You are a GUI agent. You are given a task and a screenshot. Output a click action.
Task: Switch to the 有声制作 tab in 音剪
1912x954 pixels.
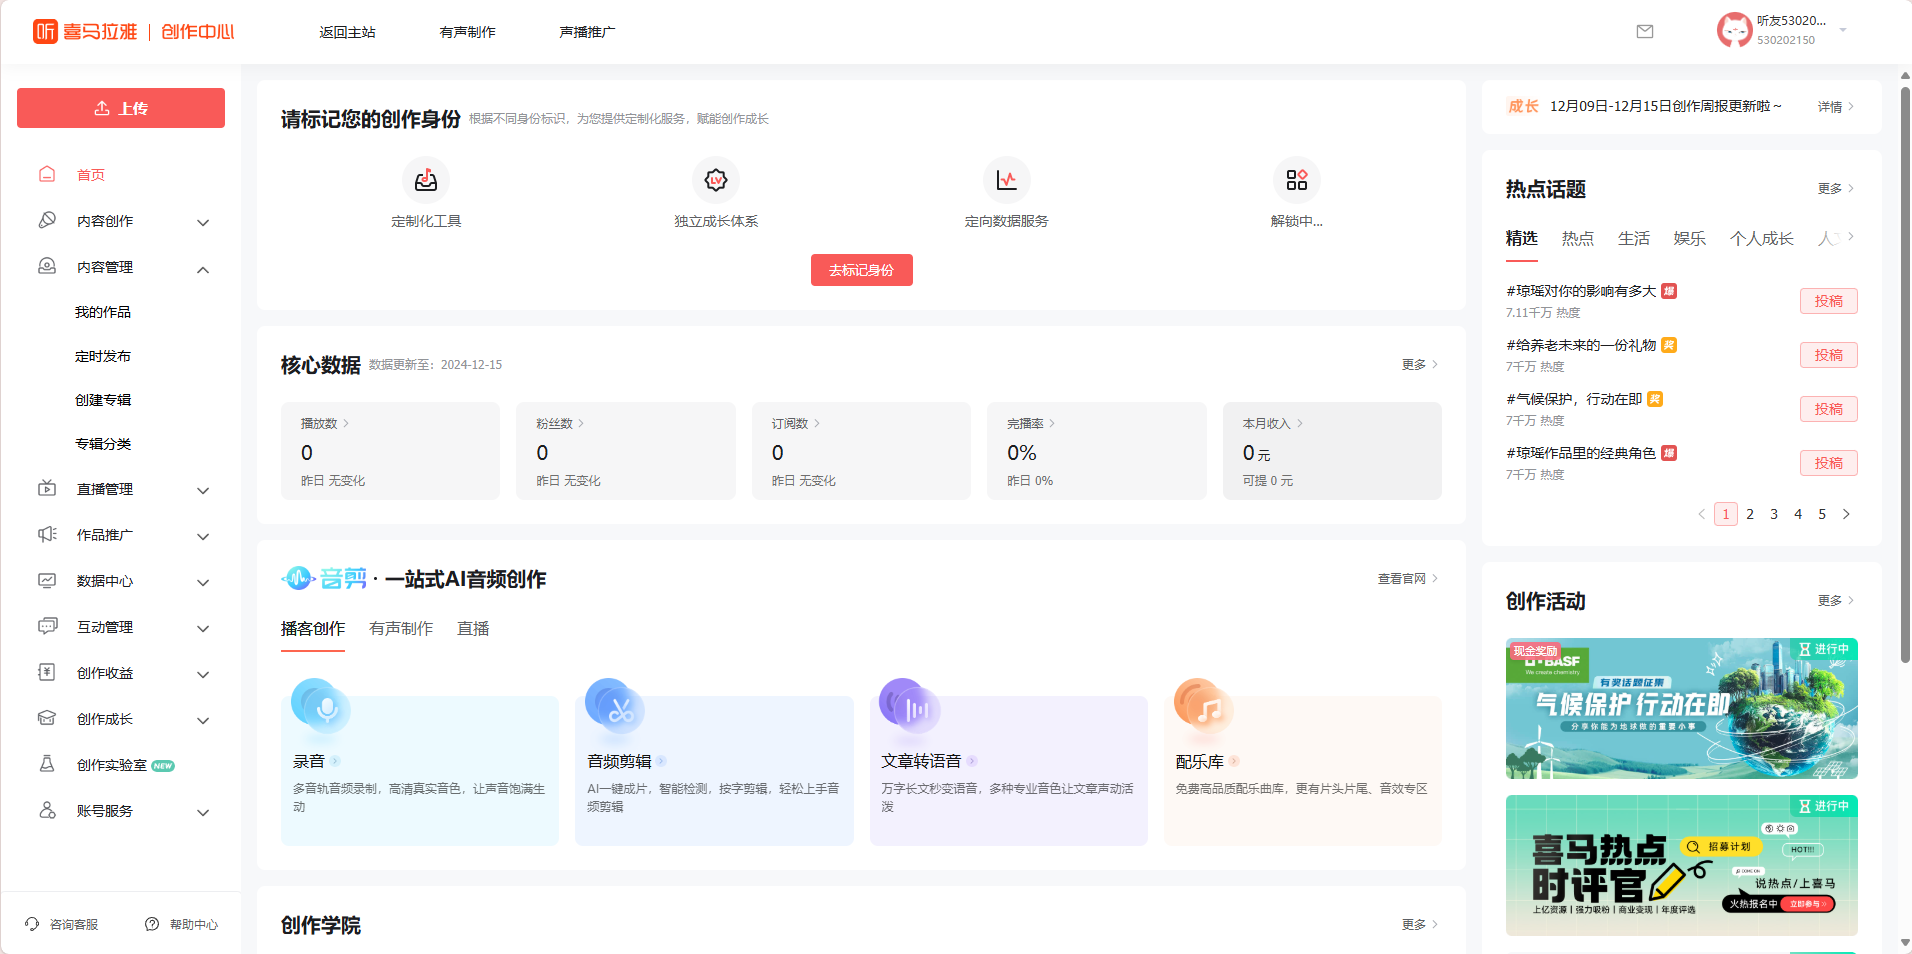pos(401,629)
